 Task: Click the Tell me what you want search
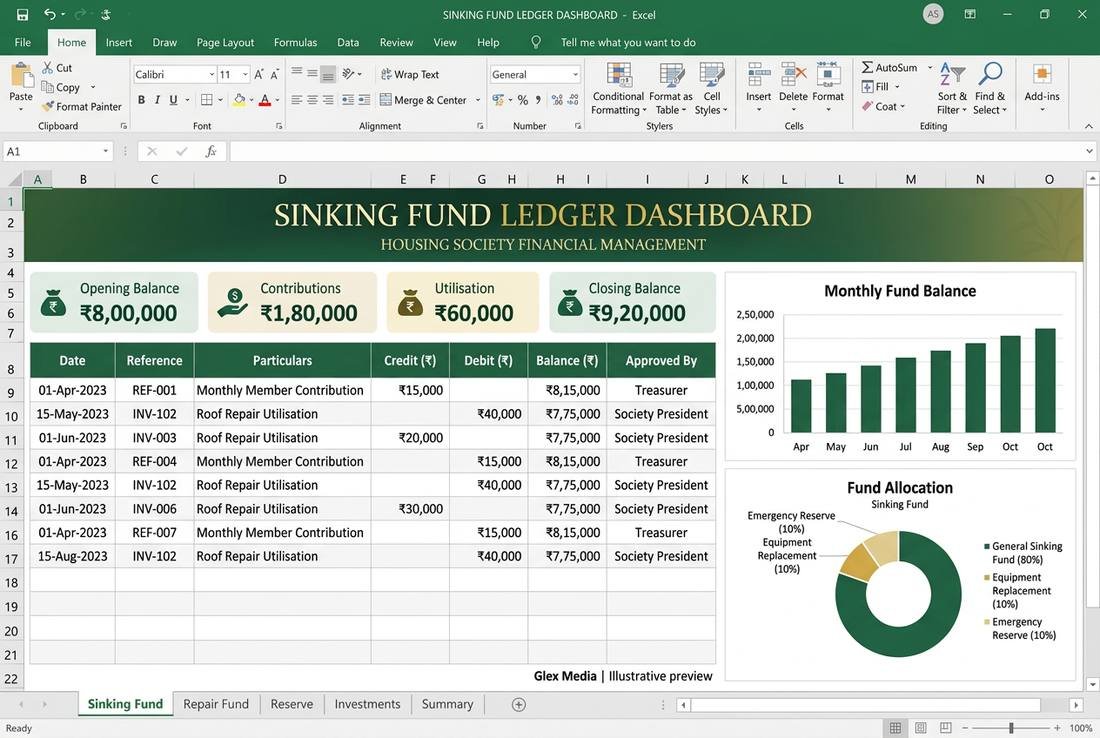pyautogui.click(x=628, y=42)
